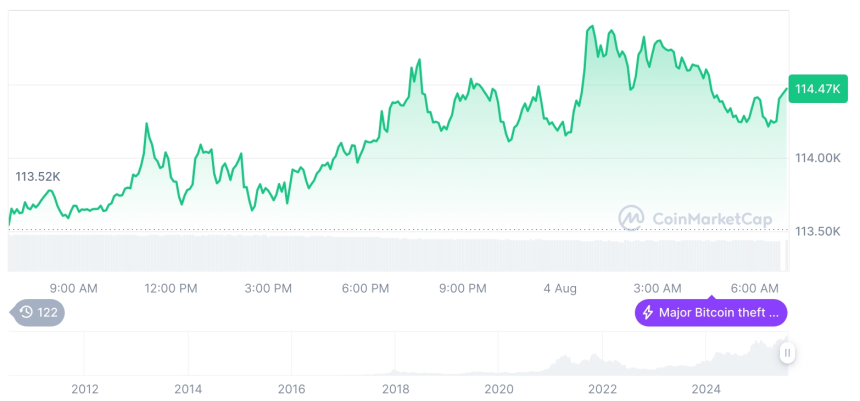
Task: Click the 113.52K starting price label
Action: [38, 177]
